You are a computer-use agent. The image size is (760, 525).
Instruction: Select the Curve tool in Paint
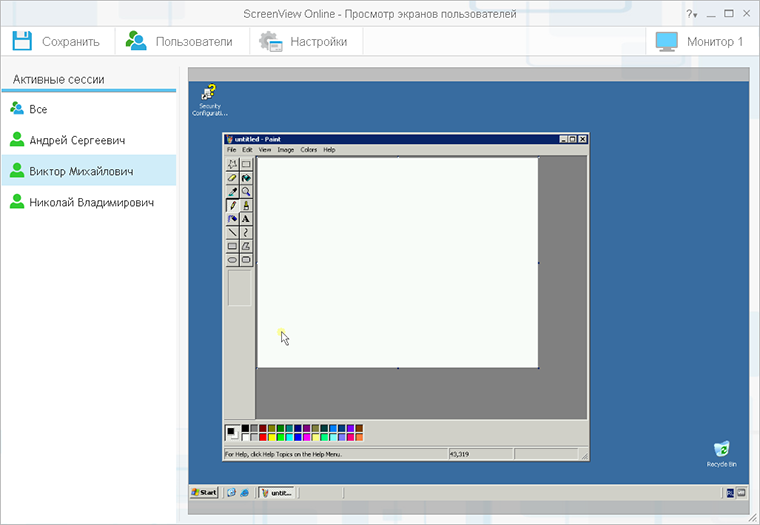246,232
